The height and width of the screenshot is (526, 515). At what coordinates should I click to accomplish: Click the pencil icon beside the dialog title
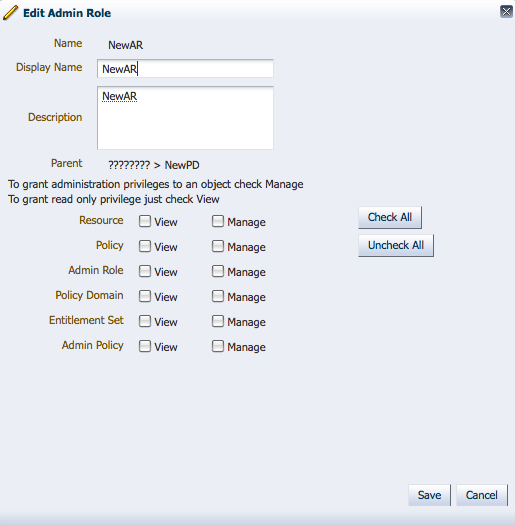pyautogui.click(x=10, y=13)
